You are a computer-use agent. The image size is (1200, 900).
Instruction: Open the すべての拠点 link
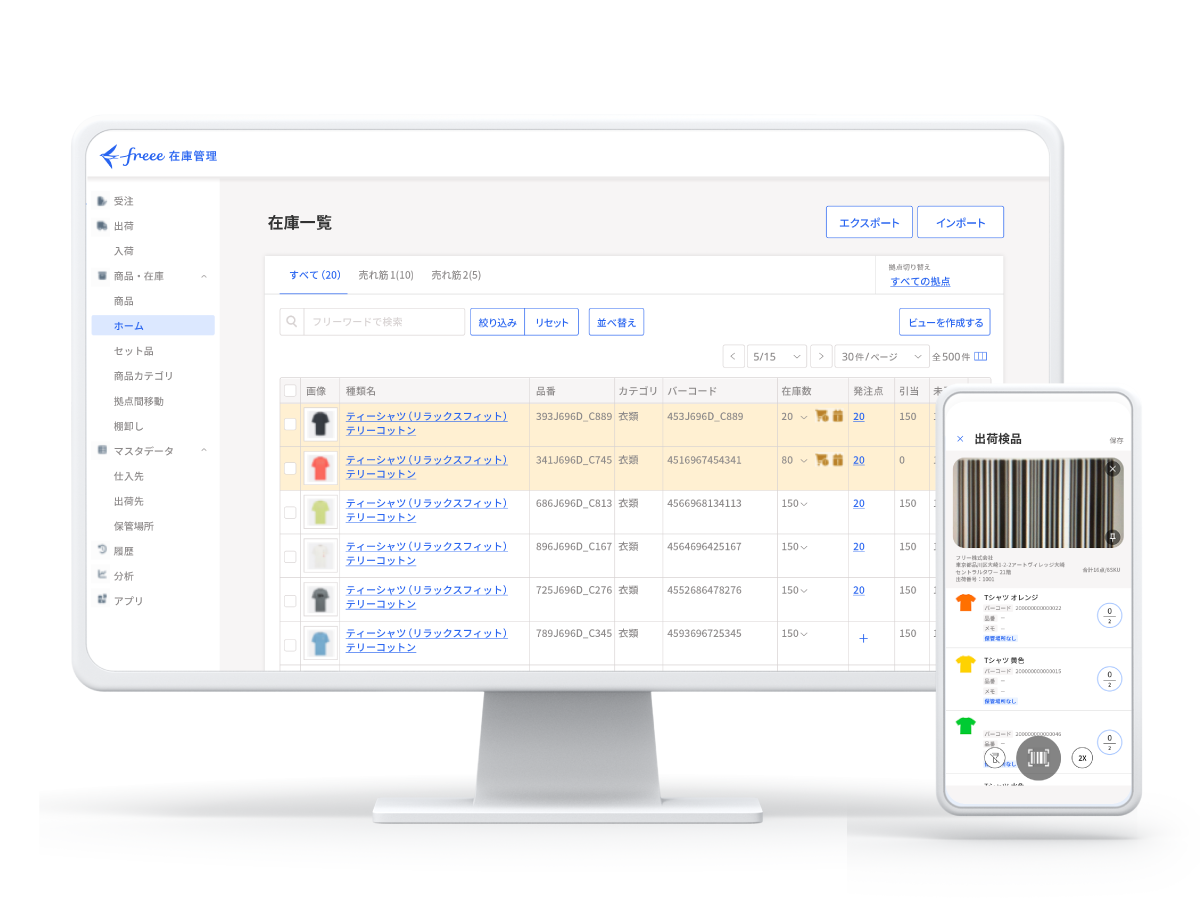(x=920, y=282)
